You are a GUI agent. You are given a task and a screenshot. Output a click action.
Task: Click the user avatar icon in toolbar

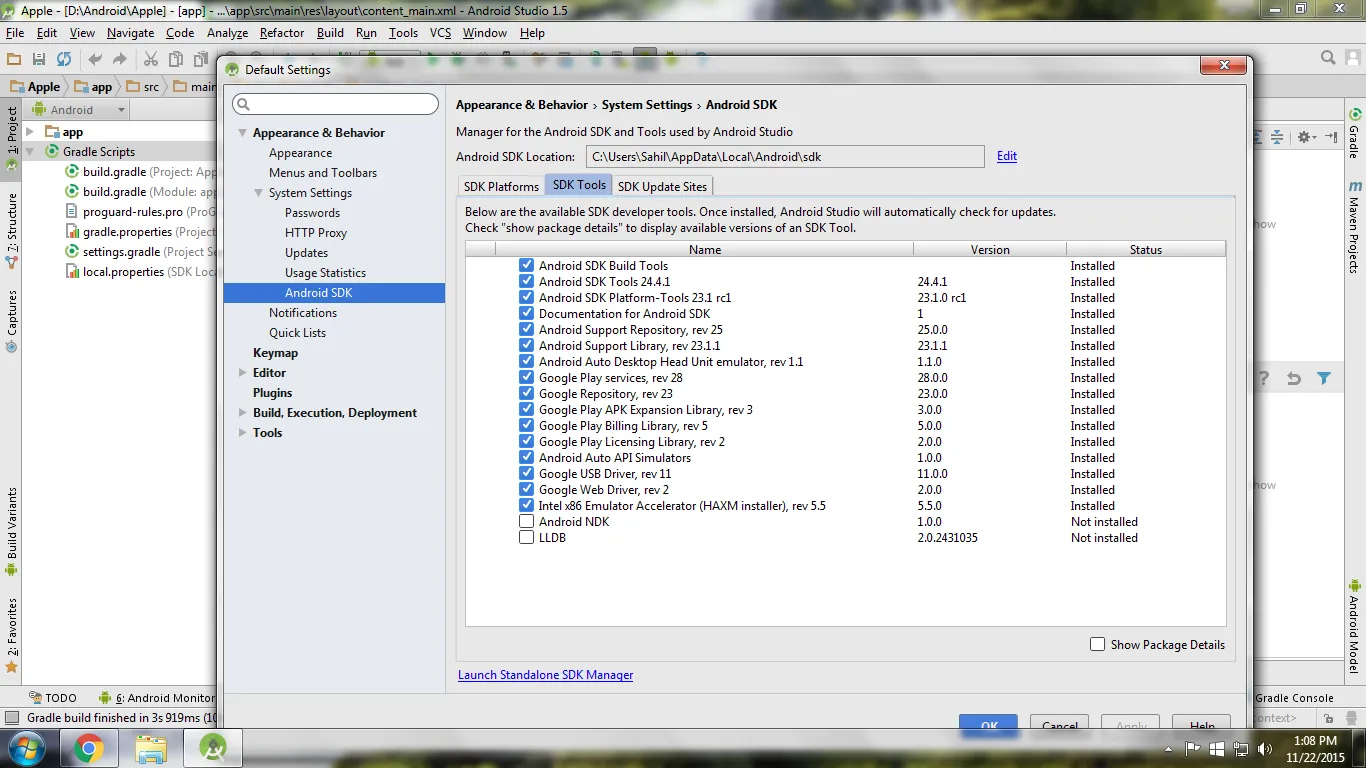click(1352, 58)
